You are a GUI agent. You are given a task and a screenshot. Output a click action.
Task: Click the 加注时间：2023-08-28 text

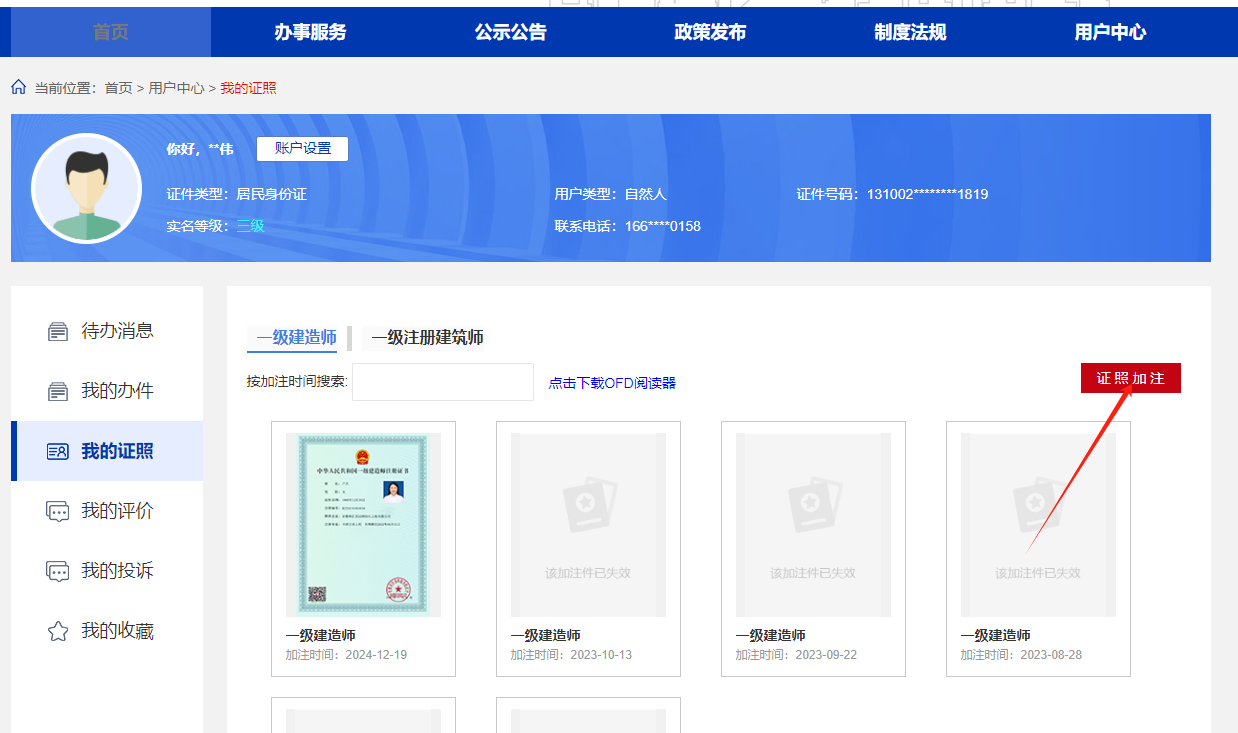[1021, 655]
